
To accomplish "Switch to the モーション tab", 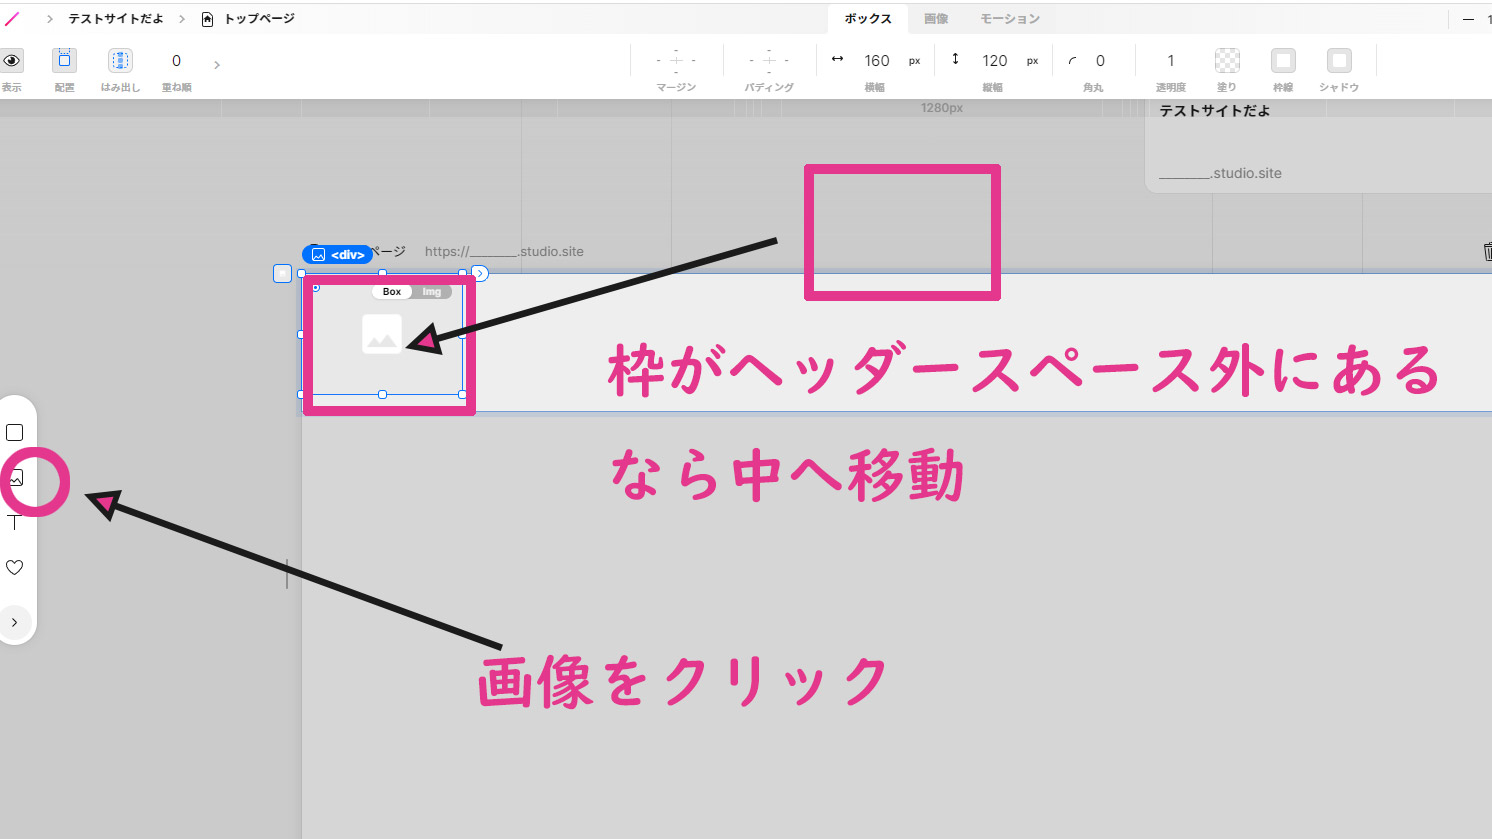I will 1010,19.
